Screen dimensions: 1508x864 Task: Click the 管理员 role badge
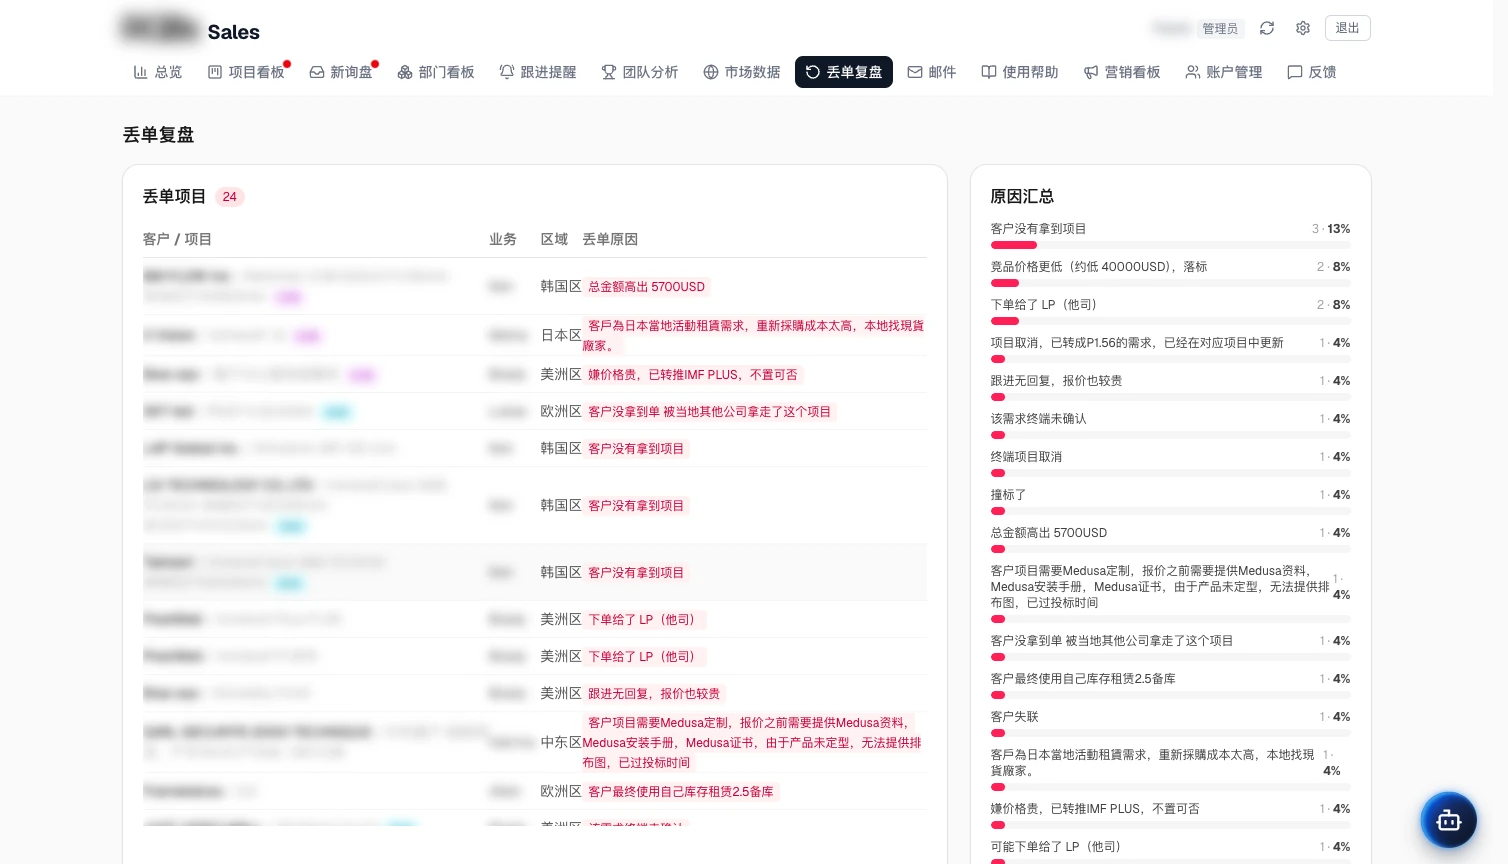point(1220,28)
